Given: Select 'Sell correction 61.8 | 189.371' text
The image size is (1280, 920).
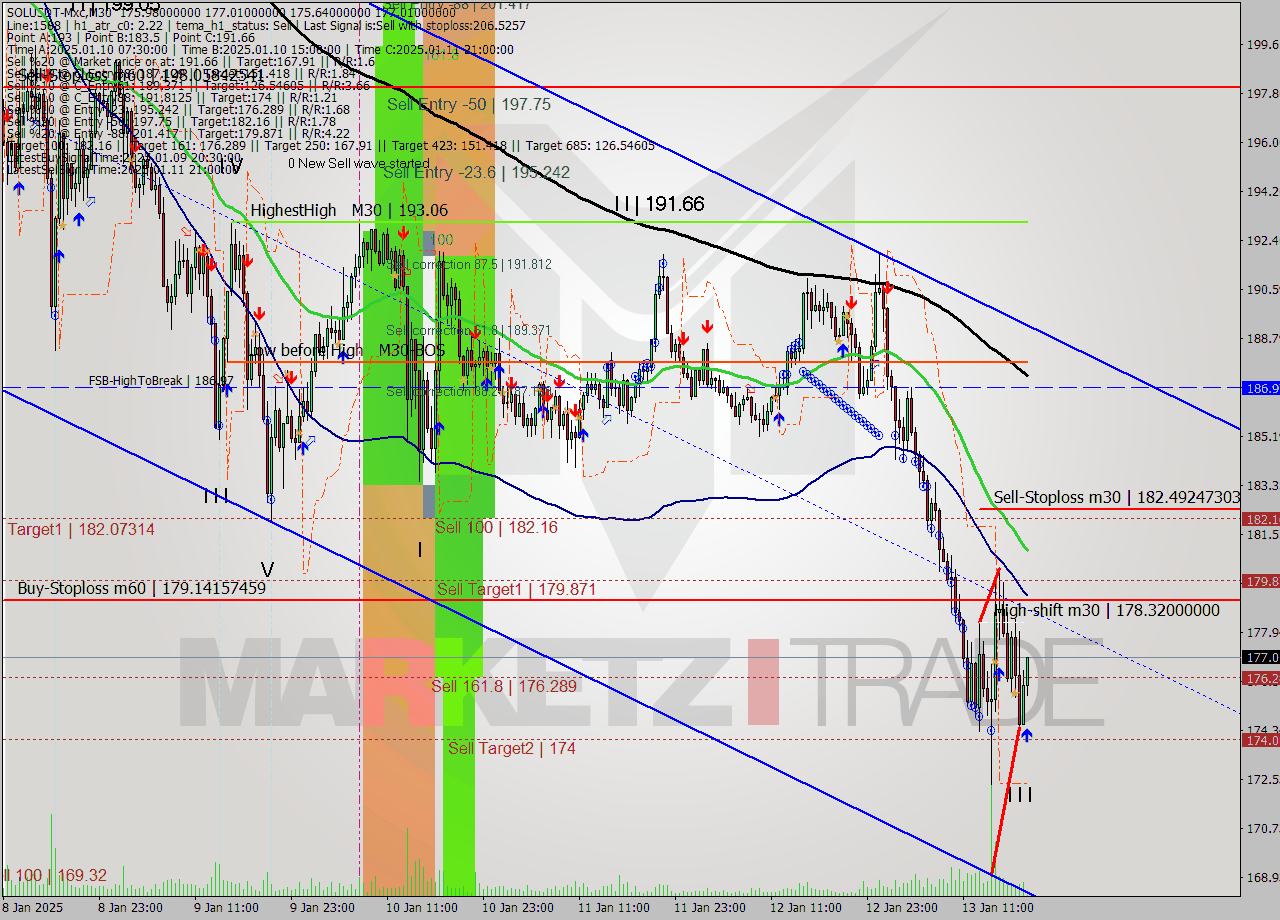Looking at the screenshot, I should click(x=469, y=330).
